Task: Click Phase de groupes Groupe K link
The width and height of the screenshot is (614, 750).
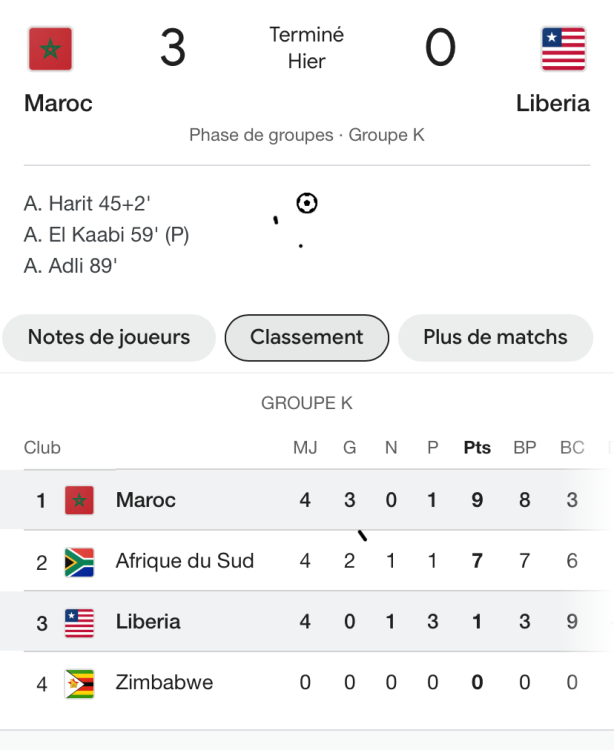Action: [307, 135]
